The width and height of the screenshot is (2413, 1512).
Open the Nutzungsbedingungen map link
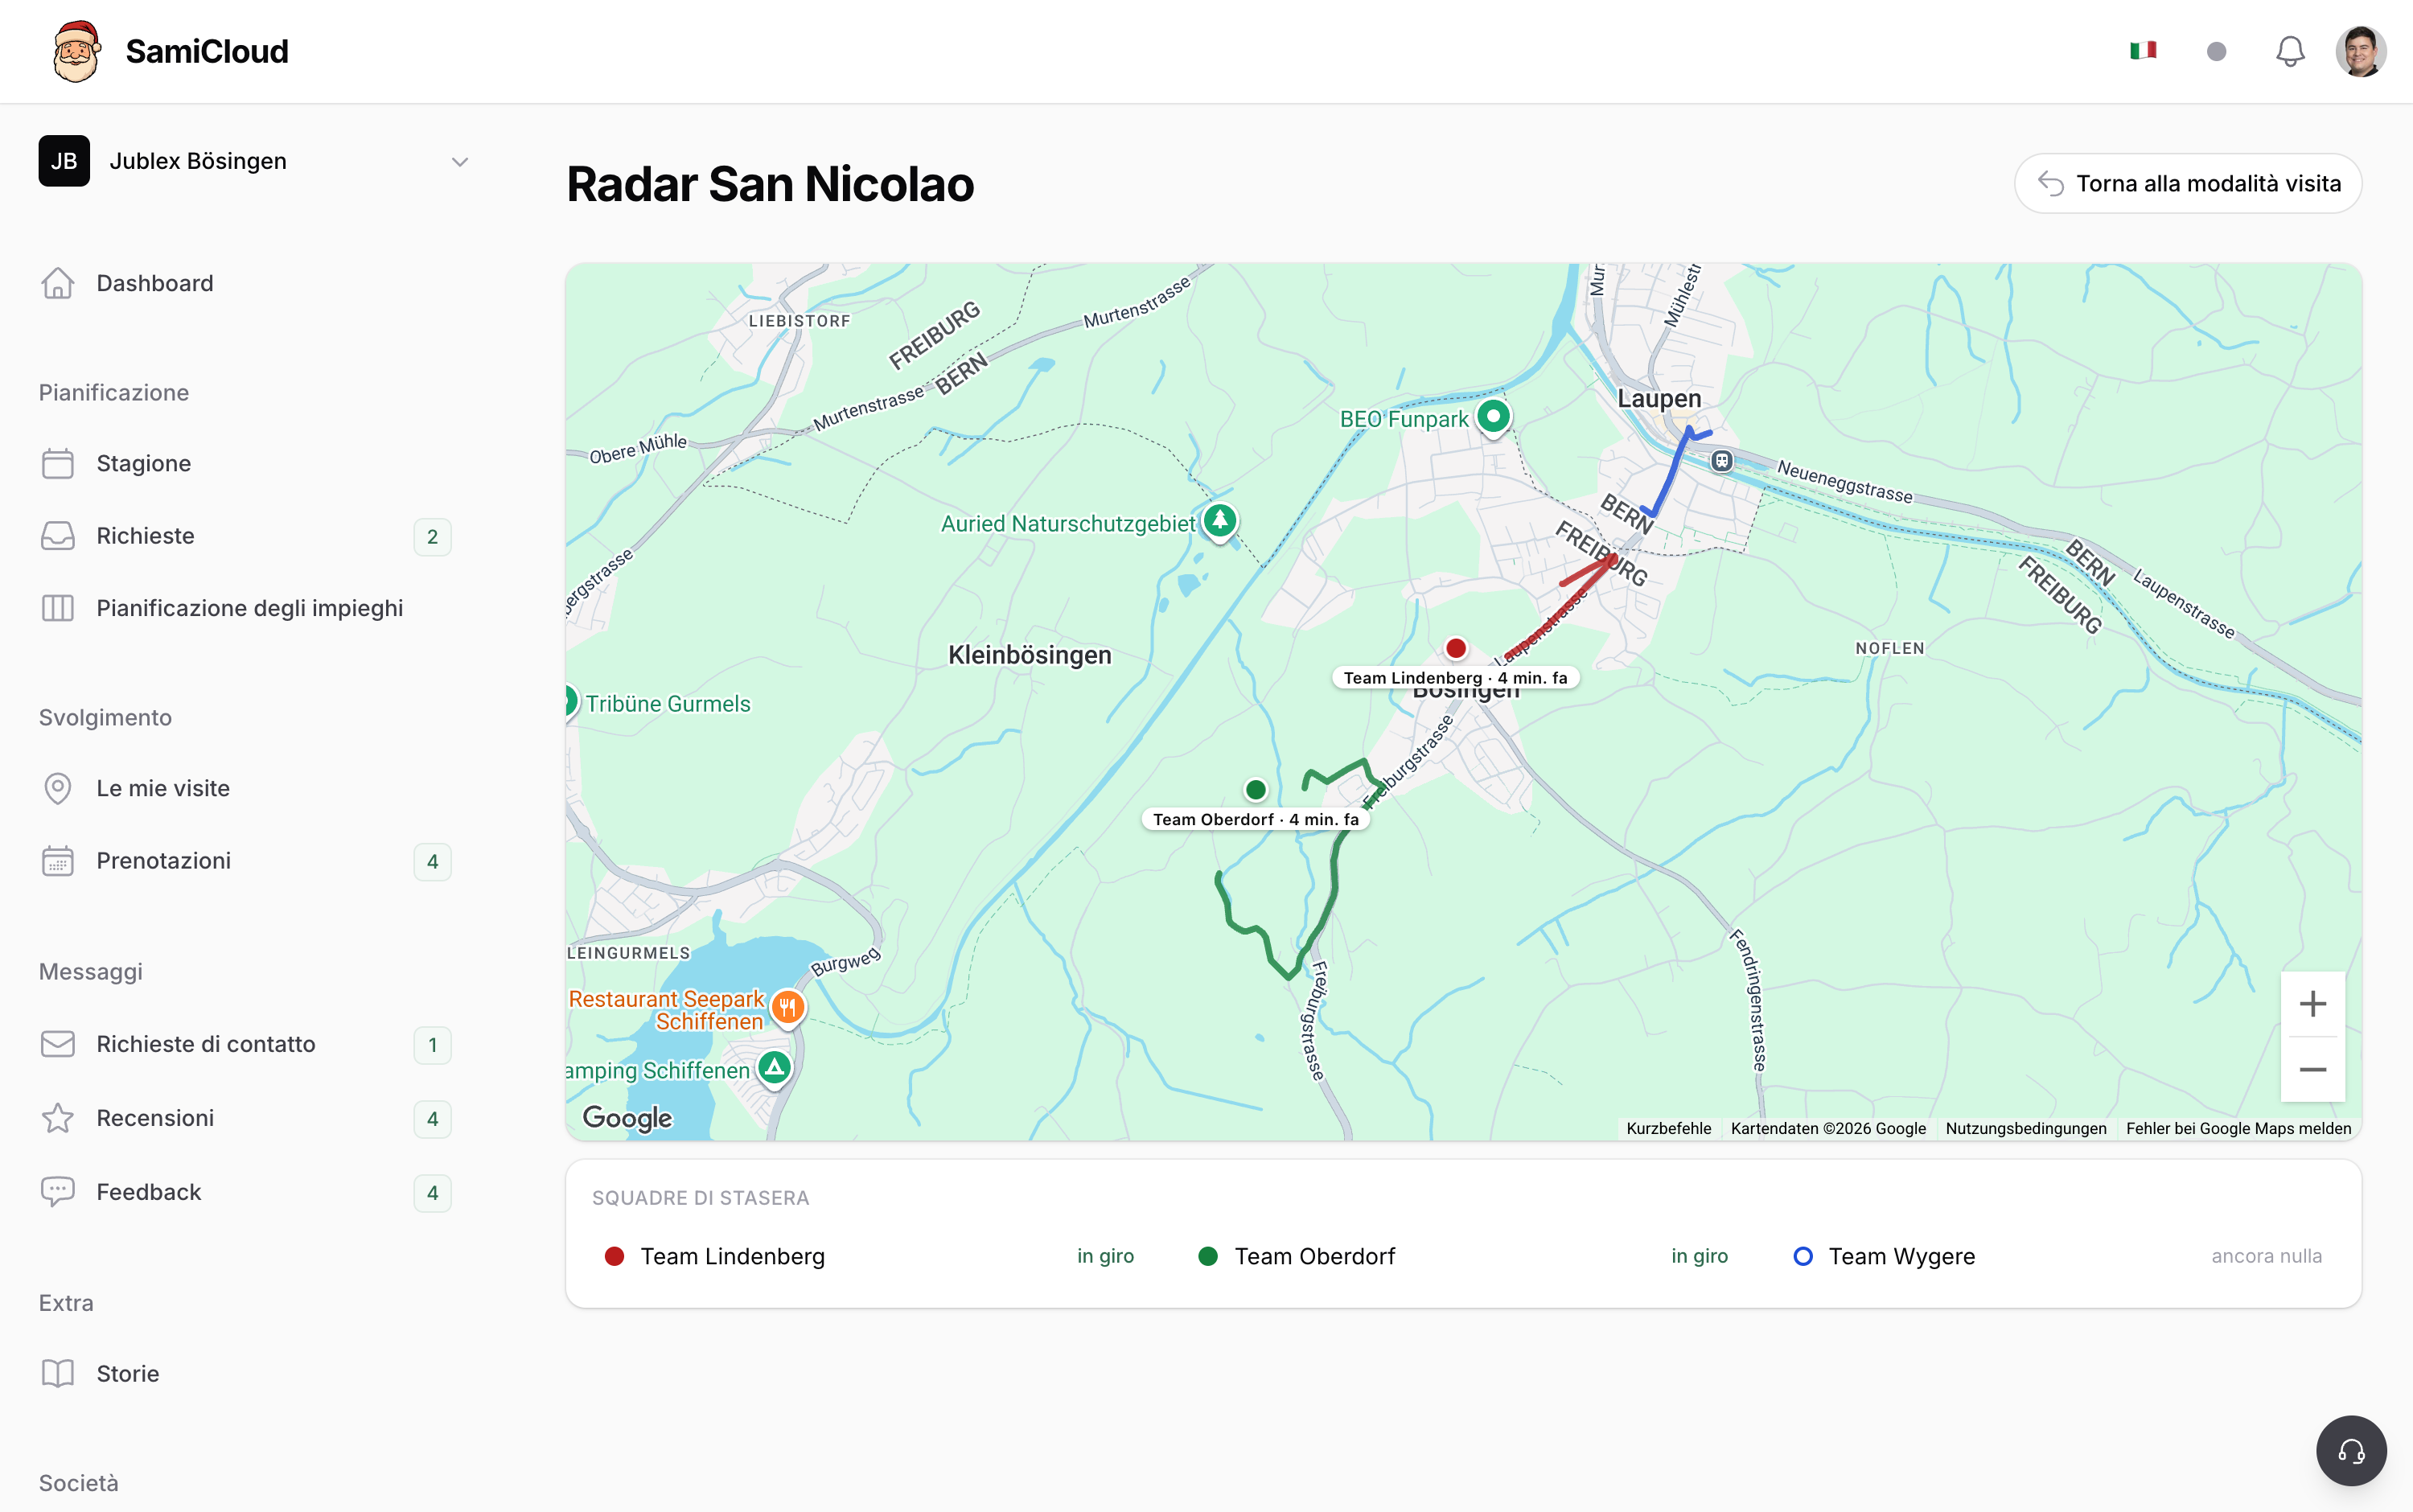tap(2025, 1128)
